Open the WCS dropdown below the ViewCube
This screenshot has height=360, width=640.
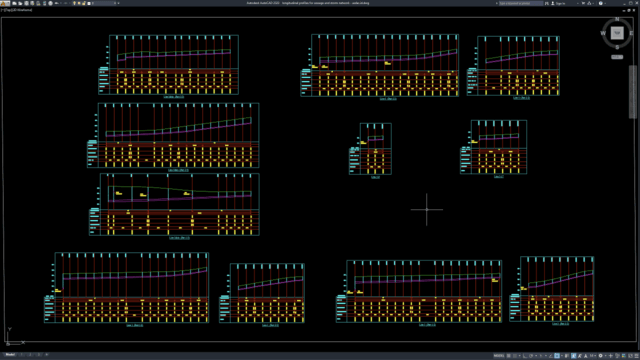[x=617, y=57]
